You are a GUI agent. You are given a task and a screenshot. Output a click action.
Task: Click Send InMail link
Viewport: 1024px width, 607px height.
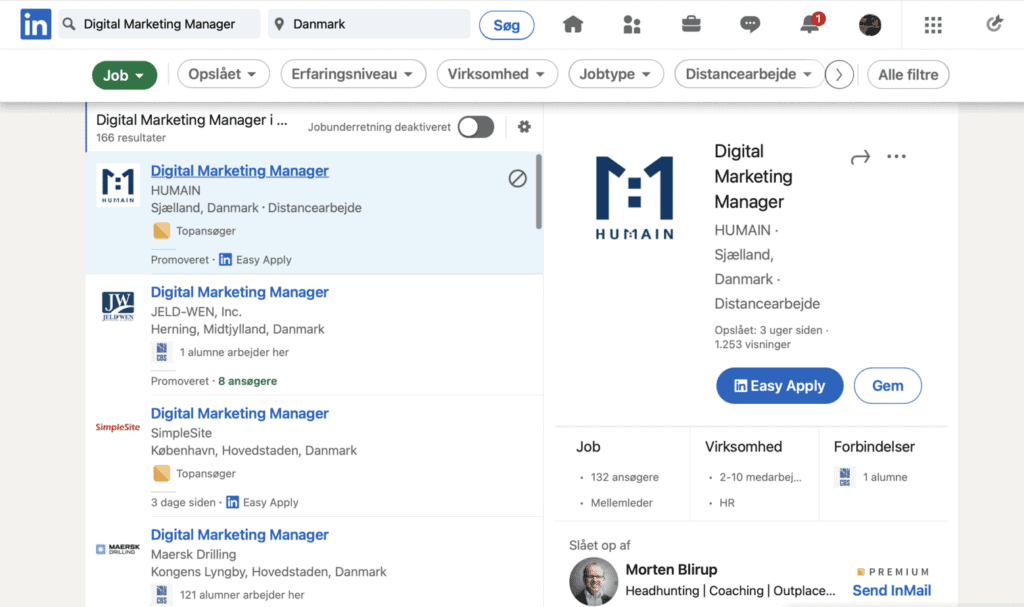891,591
